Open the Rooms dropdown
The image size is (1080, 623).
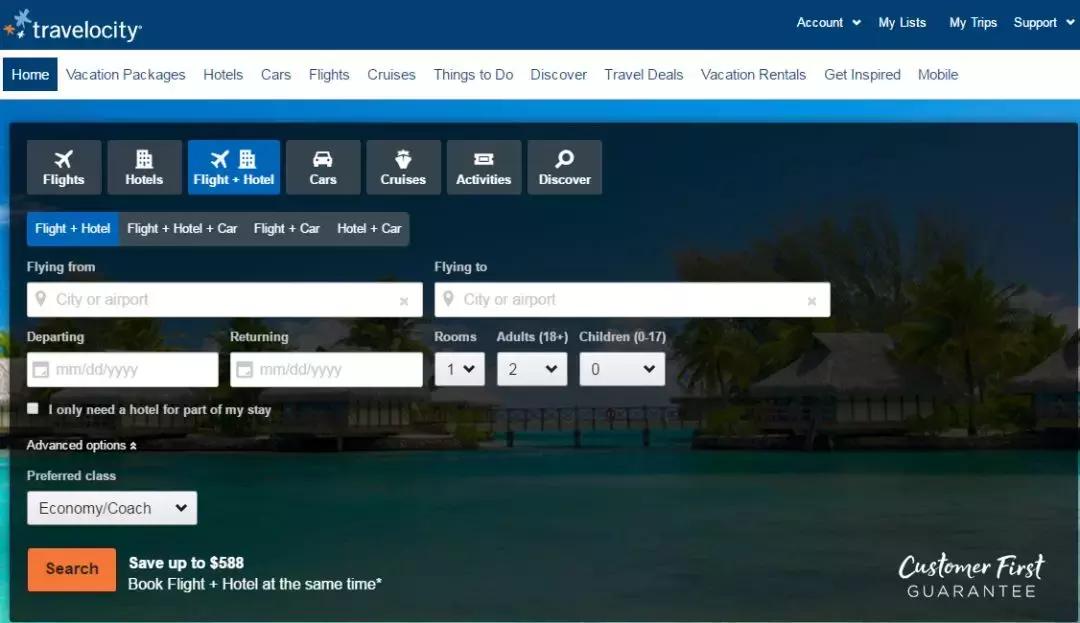(459, 369)
